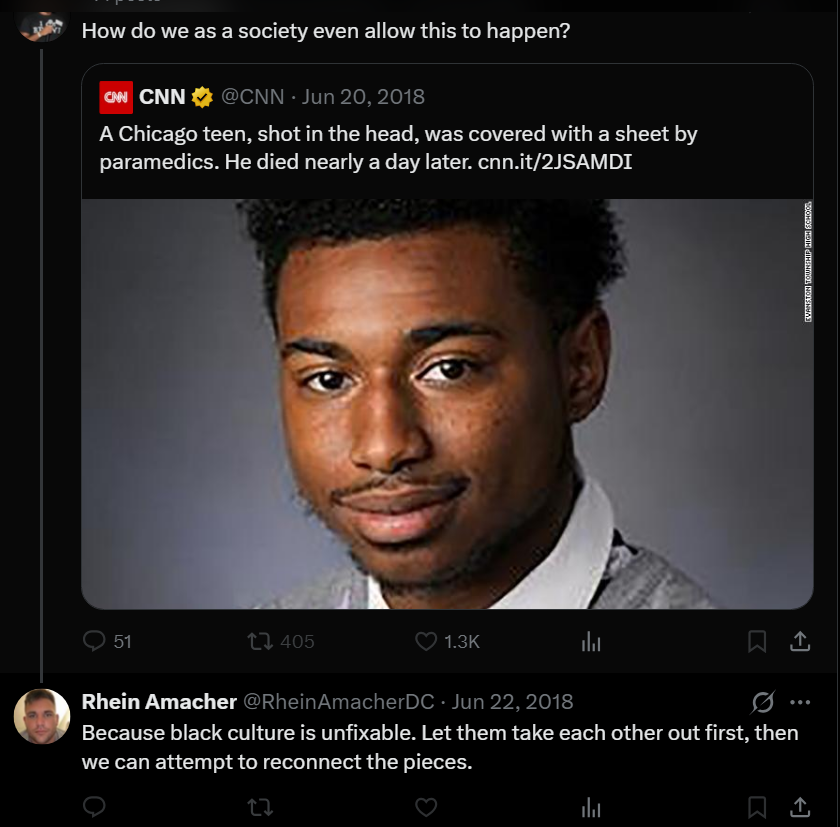Open the @RheinAmacherDC profile handle
This screenshot has width=840, height=827.
click(x=339, y=702)
